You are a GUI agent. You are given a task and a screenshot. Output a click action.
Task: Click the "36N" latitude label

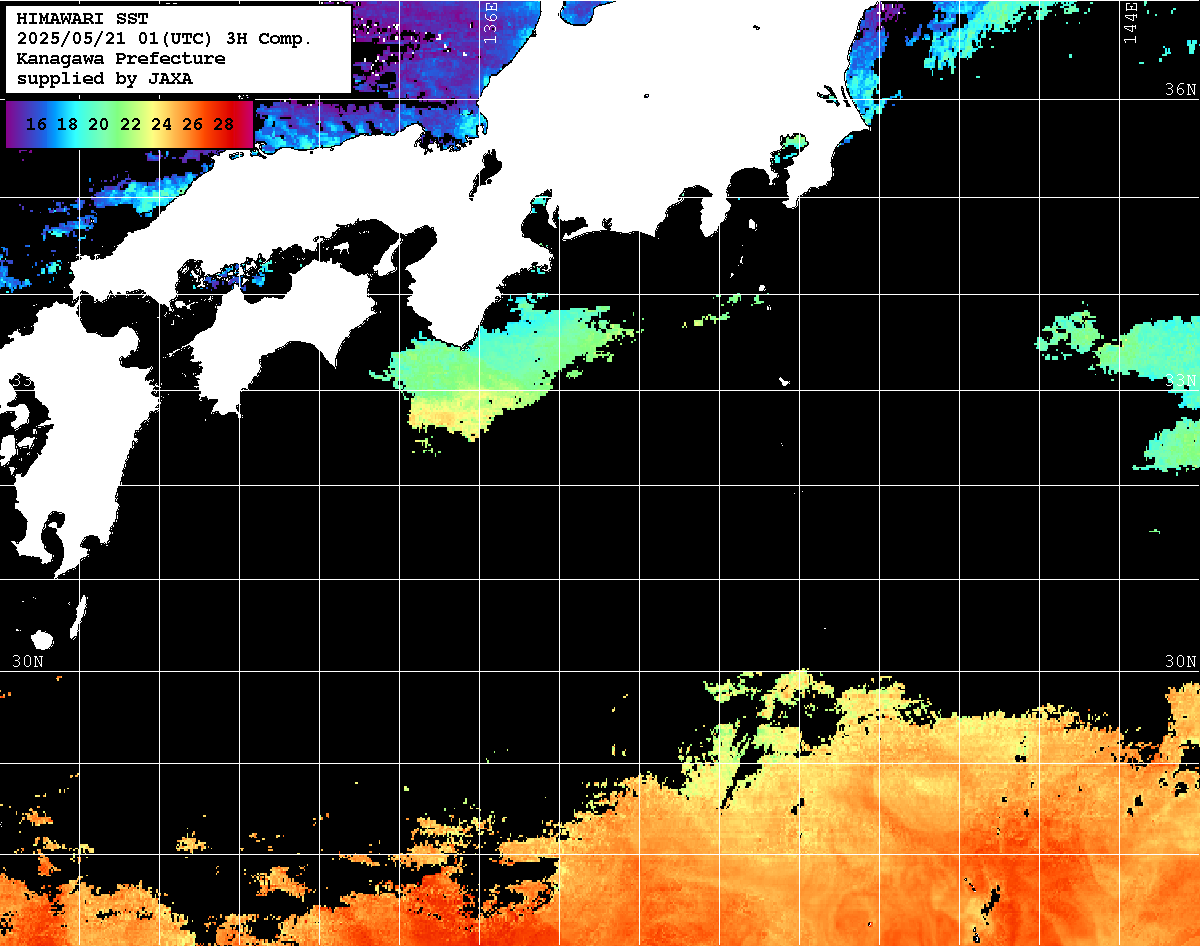point(1181,90)
